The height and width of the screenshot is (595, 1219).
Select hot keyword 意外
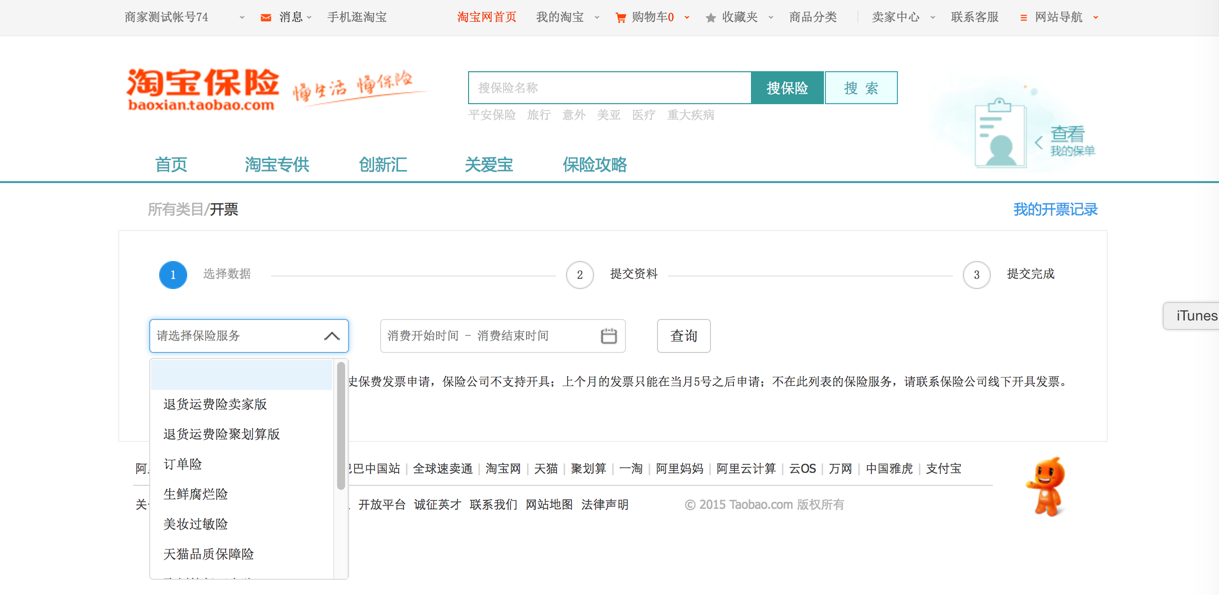pos(574,115)
